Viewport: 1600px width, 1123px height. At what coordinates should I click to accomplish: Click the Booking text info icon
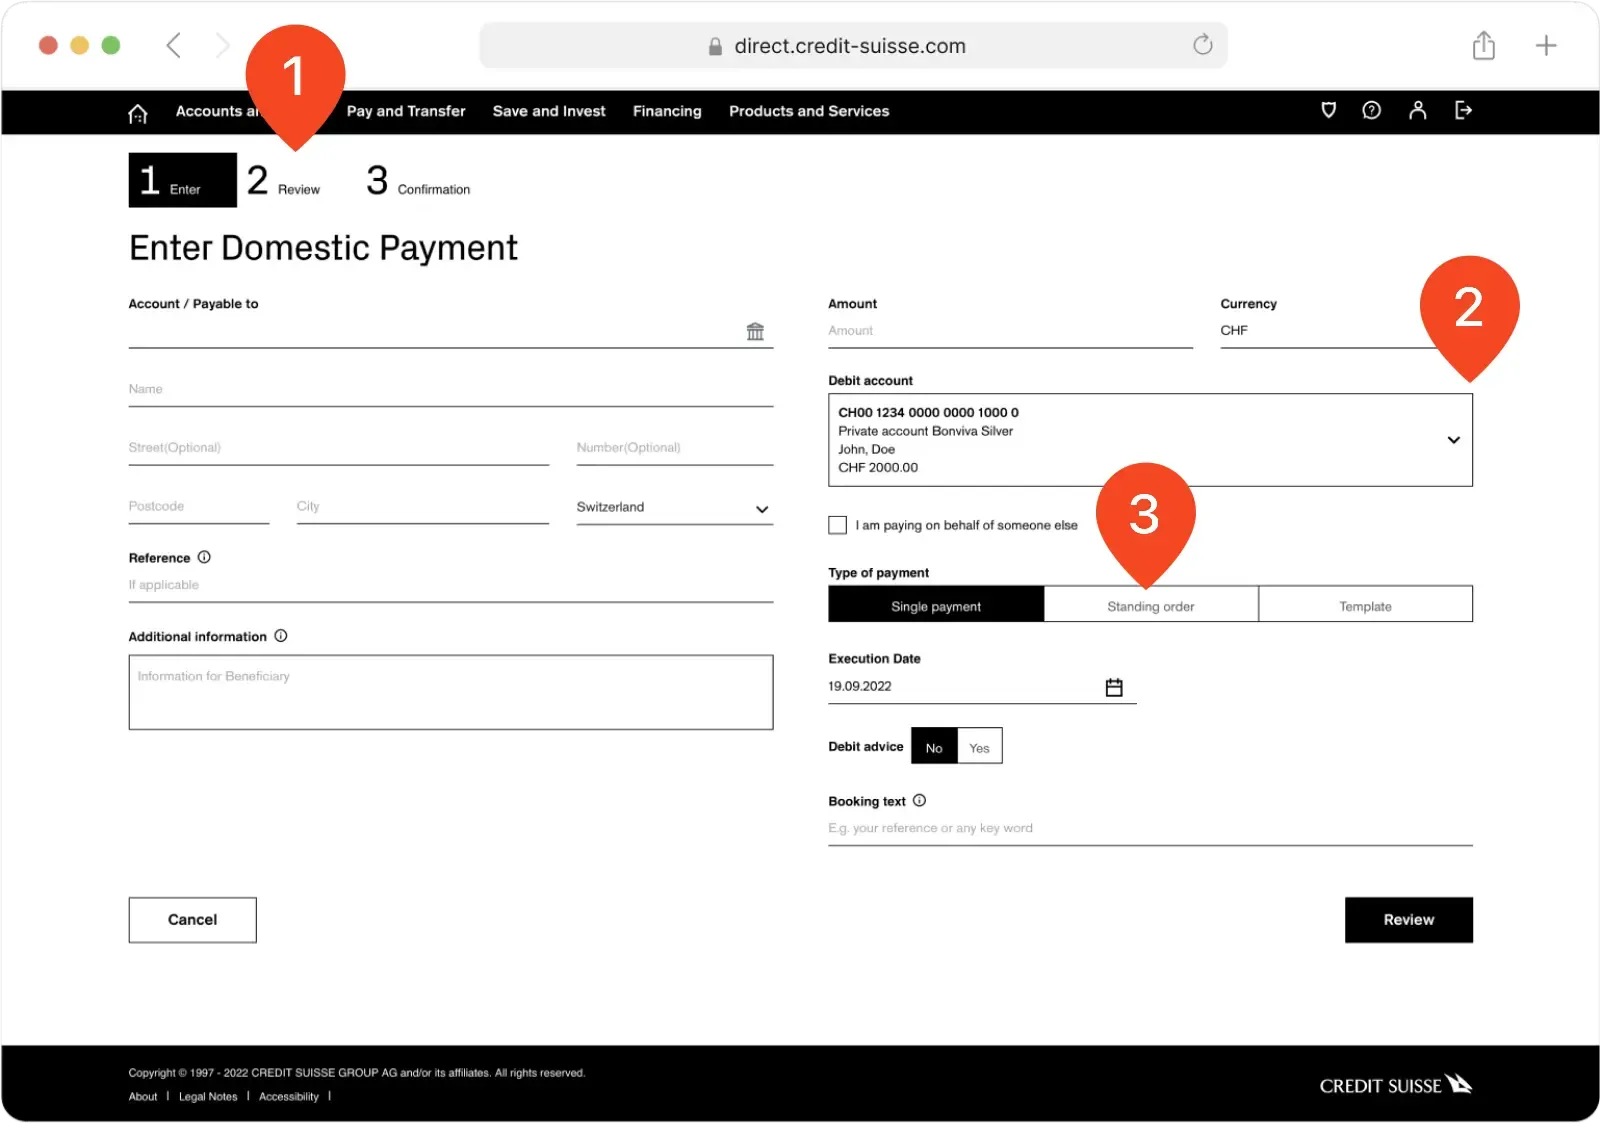[x=920, y=800]
